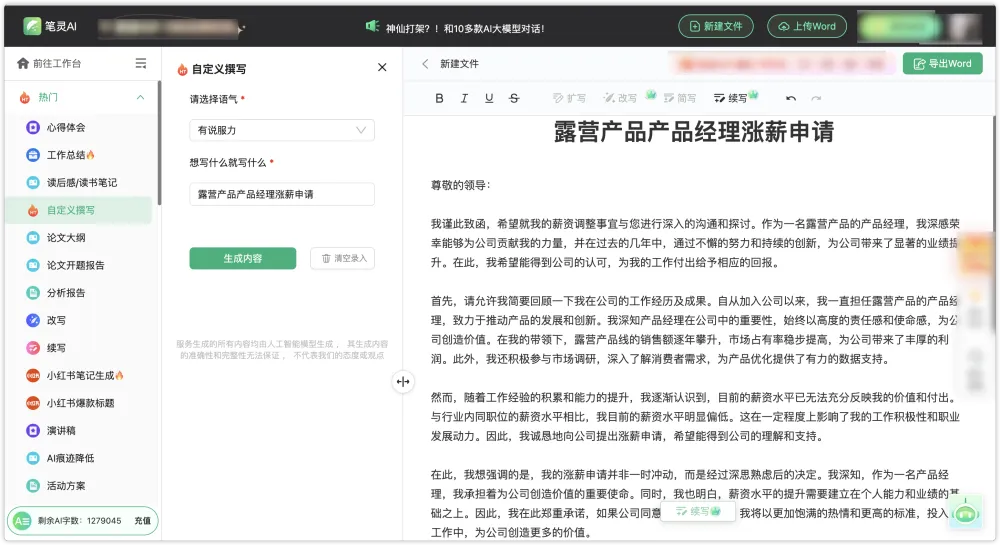
Task: Click 充值 to recharge AI word count
Action: coord(143,521)
